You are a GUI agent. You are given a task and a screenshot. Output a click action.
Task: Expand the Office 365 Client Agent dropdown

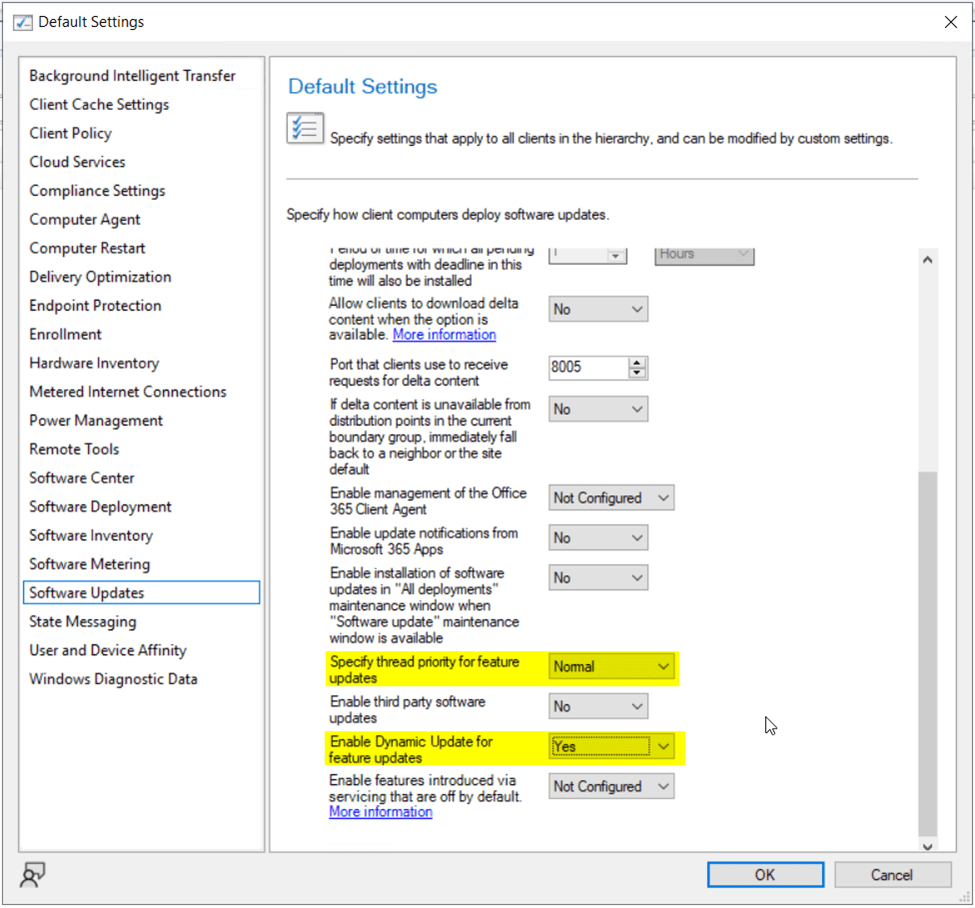tap(611, 497)
